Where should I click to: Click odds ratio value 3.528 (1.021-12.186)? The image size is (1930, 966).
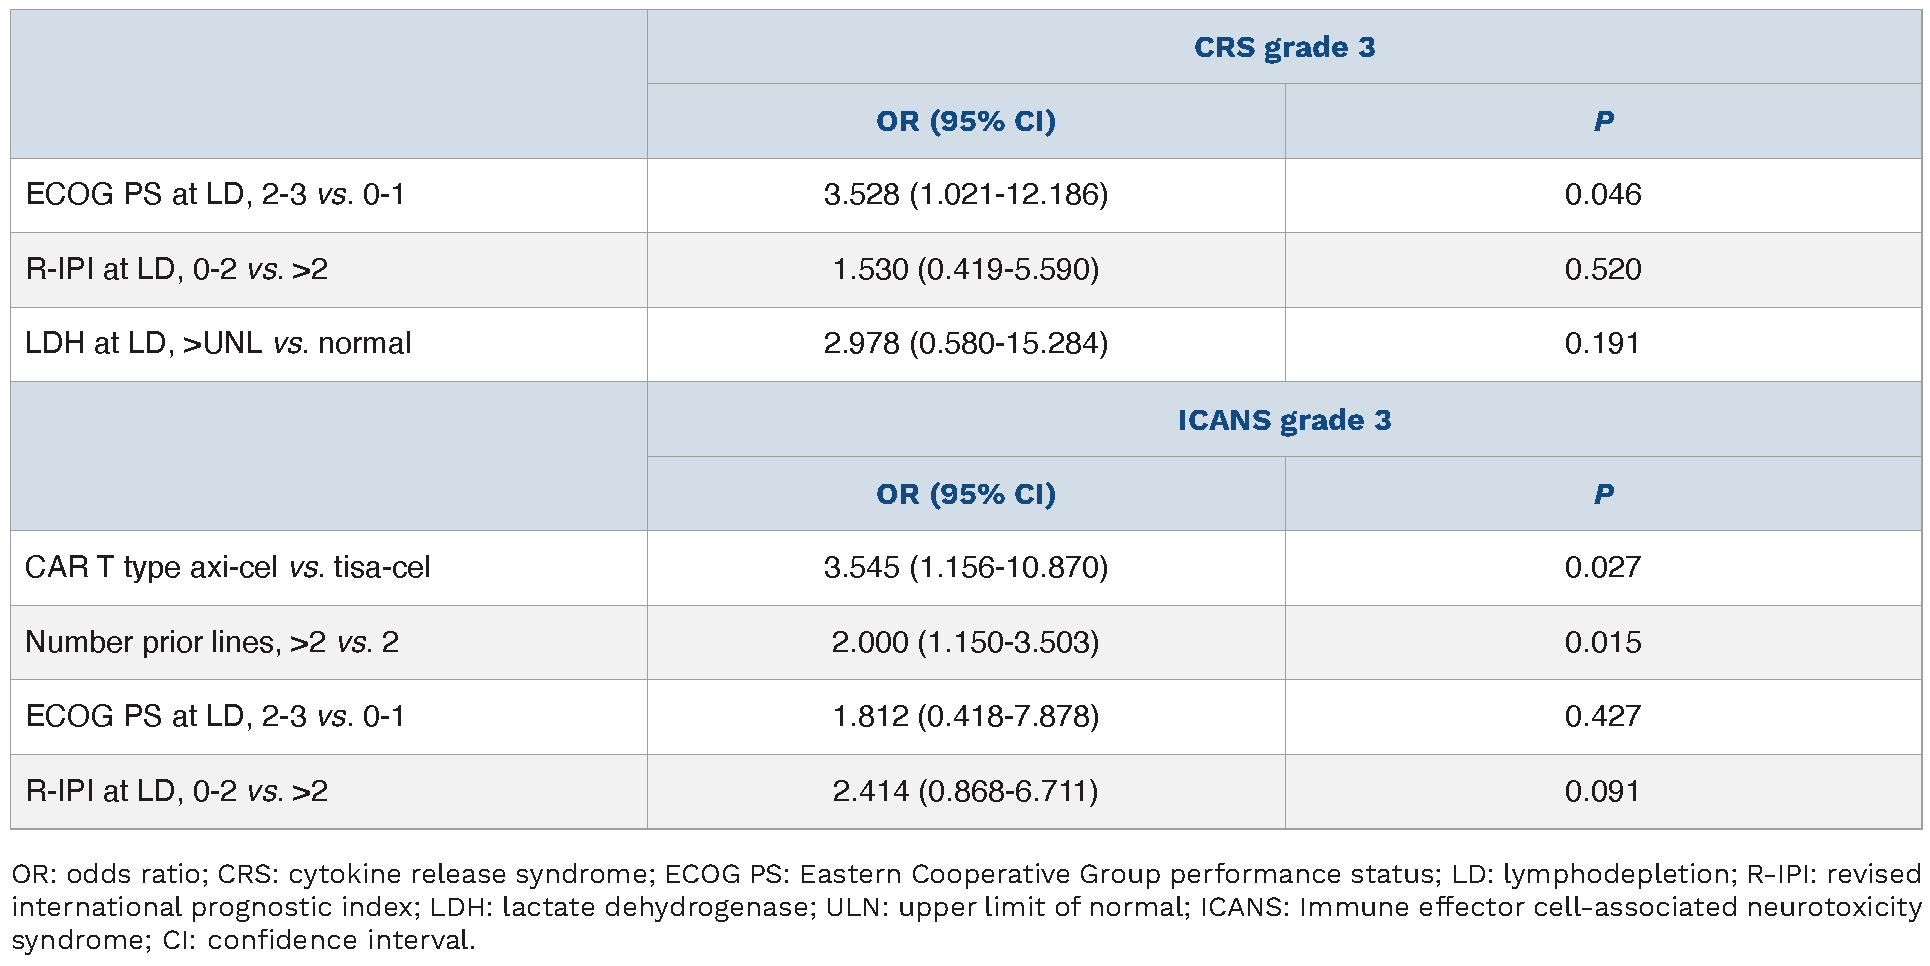[x=966, y=194]
